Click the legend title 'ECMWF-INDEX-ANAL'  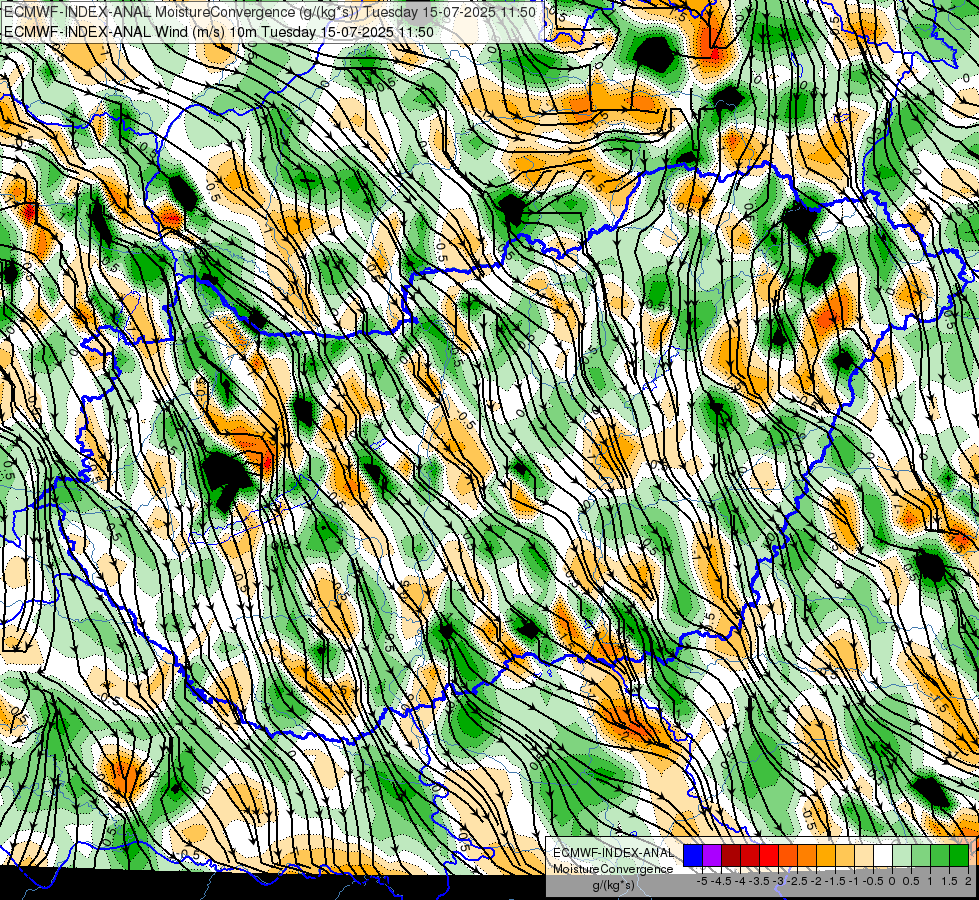[x=614, y=853]
